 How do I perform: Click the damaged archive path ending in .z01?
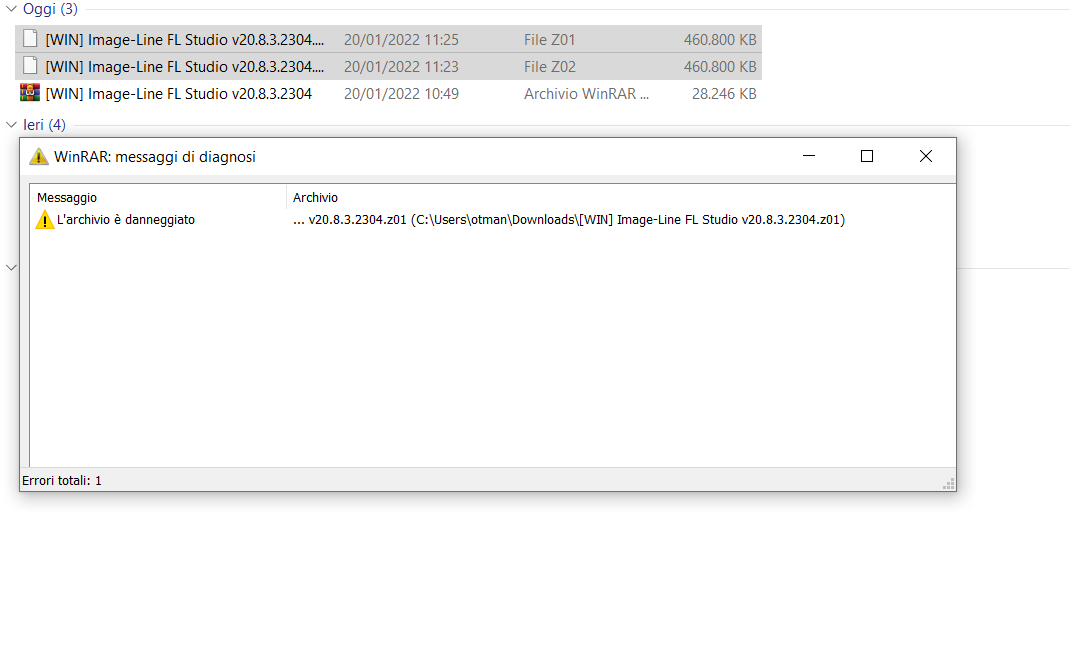point(568,220)
